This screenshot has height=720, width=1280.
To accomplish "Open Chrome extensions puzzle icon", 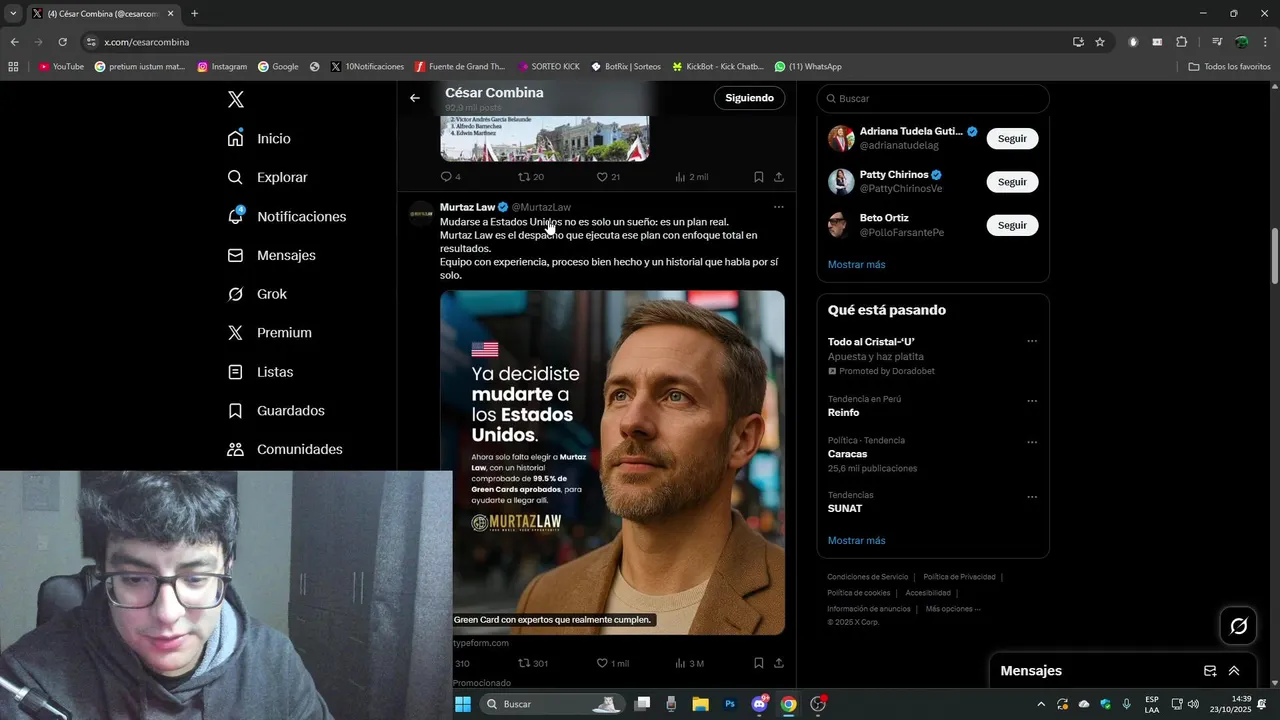I will 1181,42.
